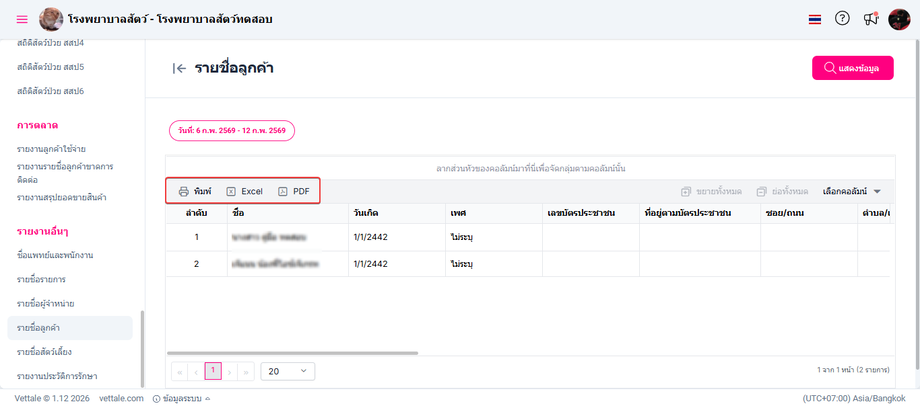This screenshot has width=920, height=408.
Task: Sort by ที่อยู่ตามบัตรประชาชน column header
Action: click(x=700, y=213)
